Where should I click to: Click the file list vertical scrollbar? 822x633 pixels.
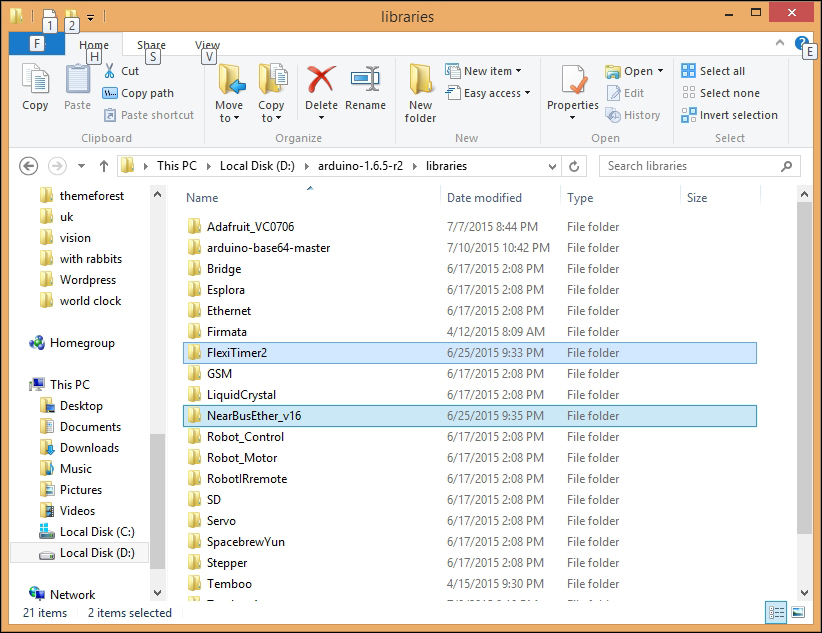click(x=804, y=368)
